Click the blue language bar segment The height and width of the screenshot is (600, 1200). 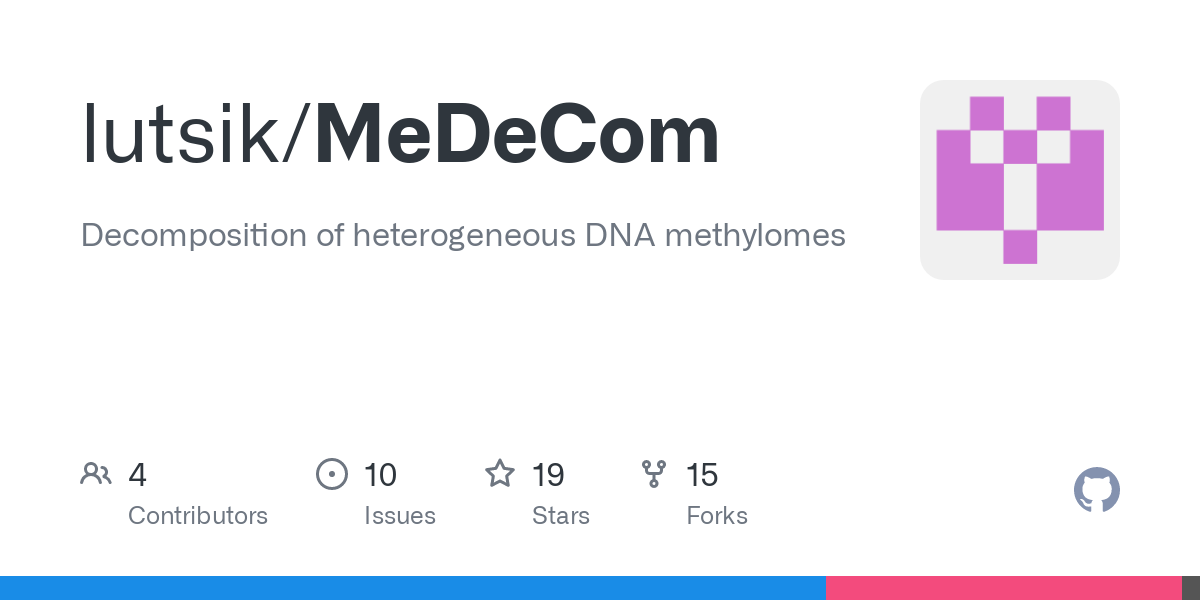pyautogui.click(x=413, y=588)
